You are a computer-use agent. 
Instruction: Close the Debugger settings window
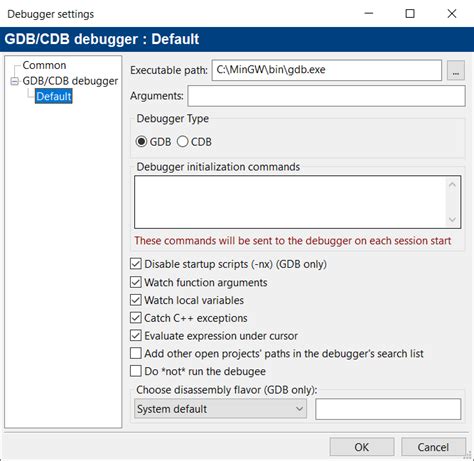452,13
